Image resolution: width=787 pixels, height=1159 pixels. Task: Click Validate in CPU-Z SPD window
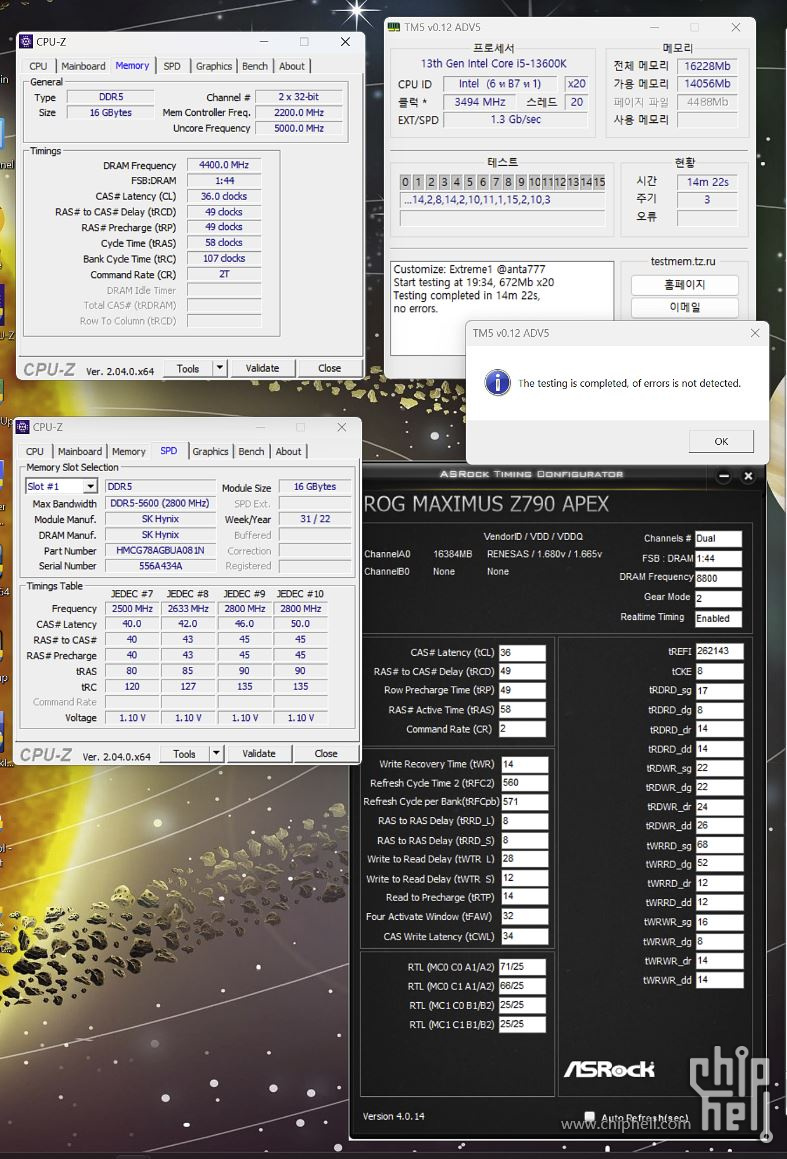[259, 754]
